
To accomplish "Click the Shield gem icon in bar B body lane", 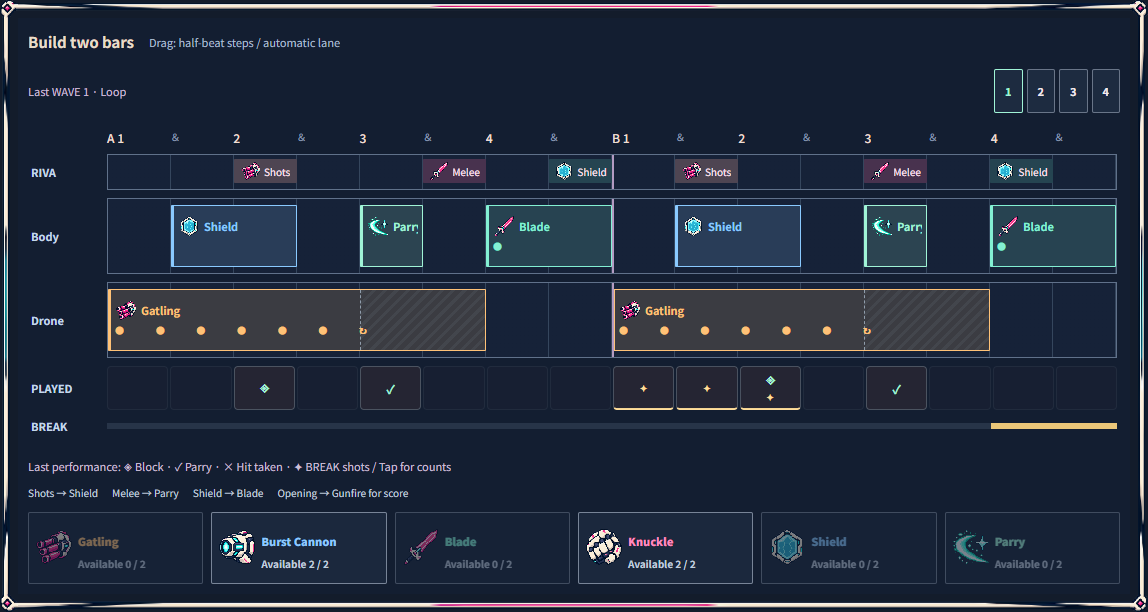I will click(693, 226).
